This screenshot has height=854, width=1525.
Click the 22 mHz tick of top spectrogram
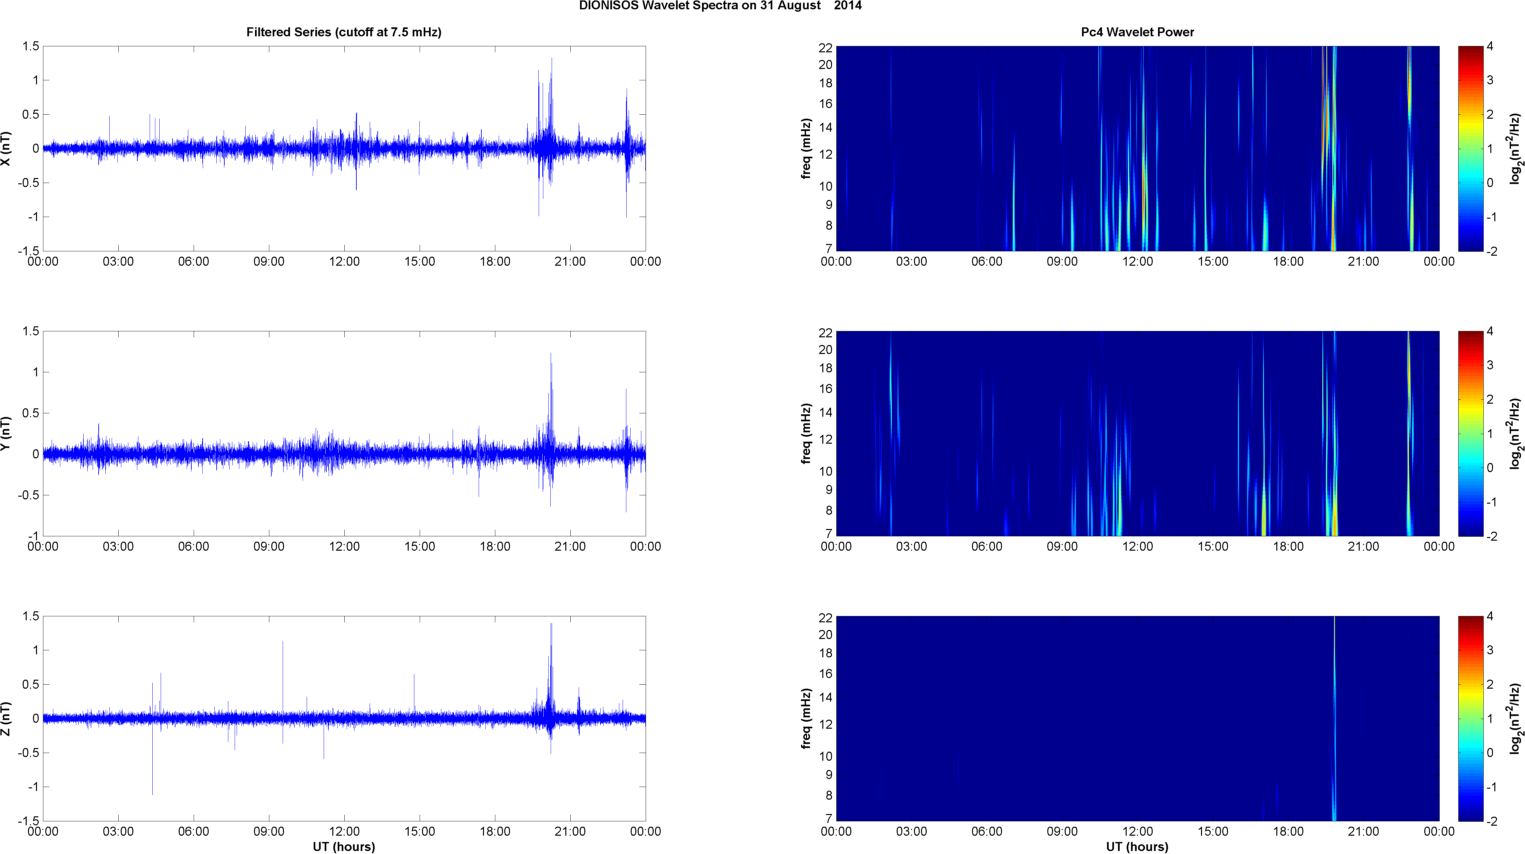click(826, 47)
